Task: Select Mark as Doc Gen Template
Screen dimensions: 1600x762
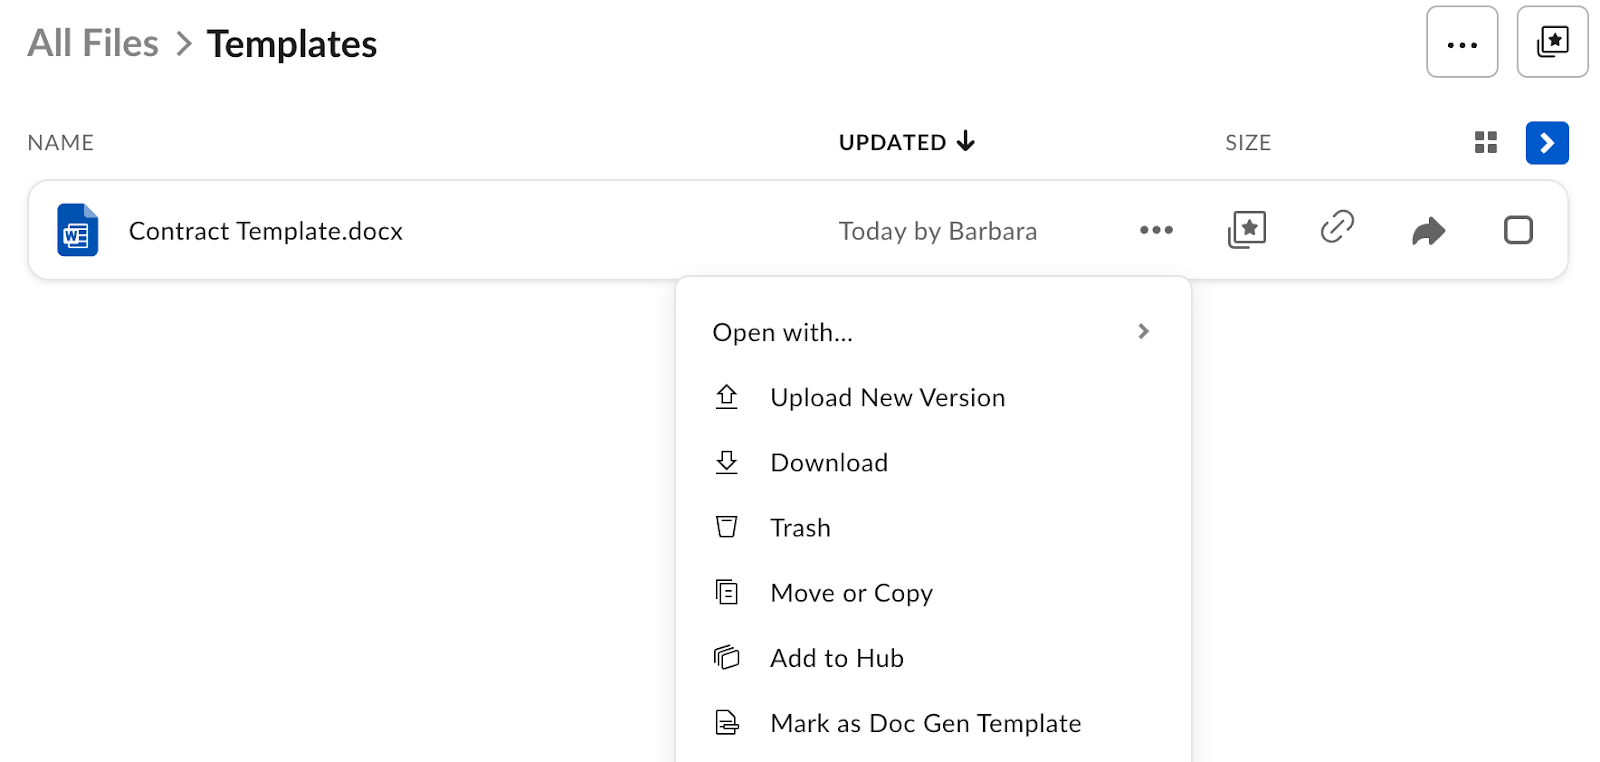Action: point(925,723)
